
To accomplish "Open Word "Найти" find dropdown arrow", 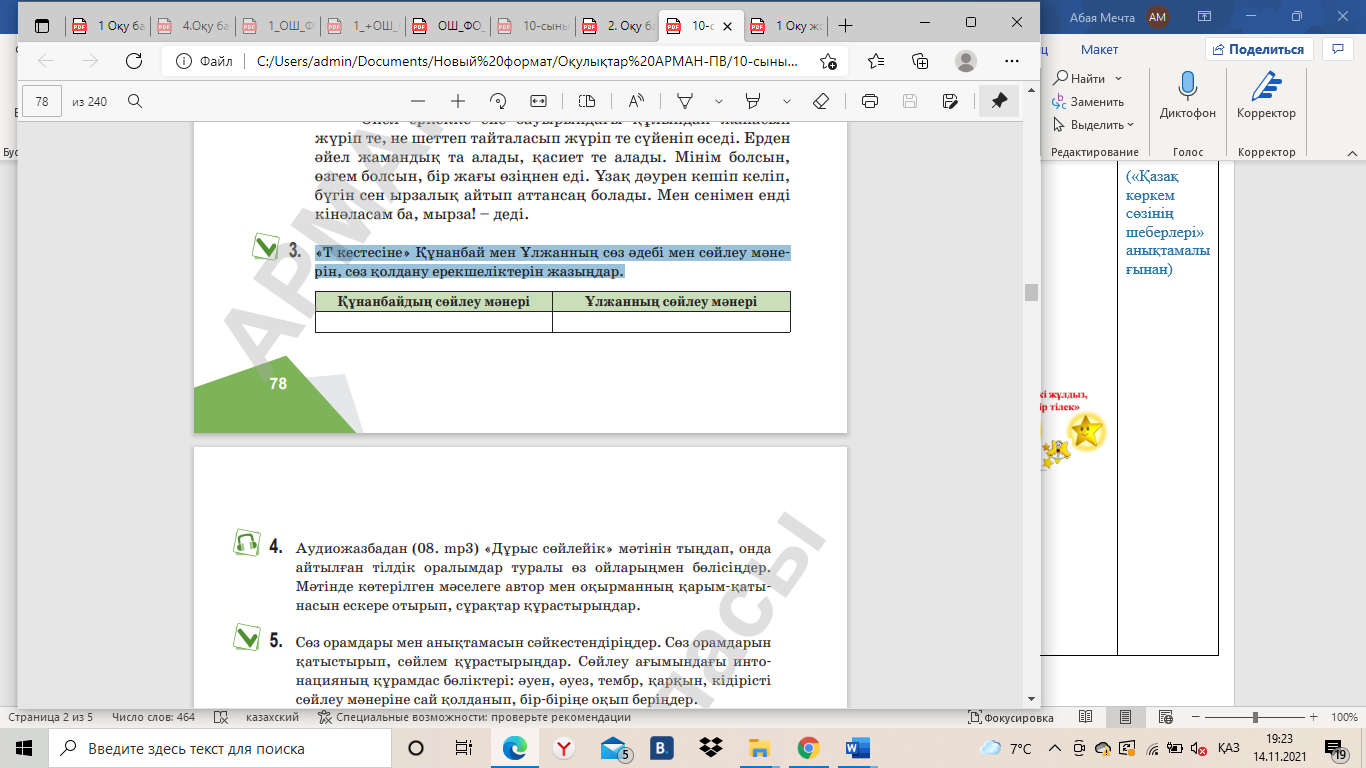I will [1118, 78].
